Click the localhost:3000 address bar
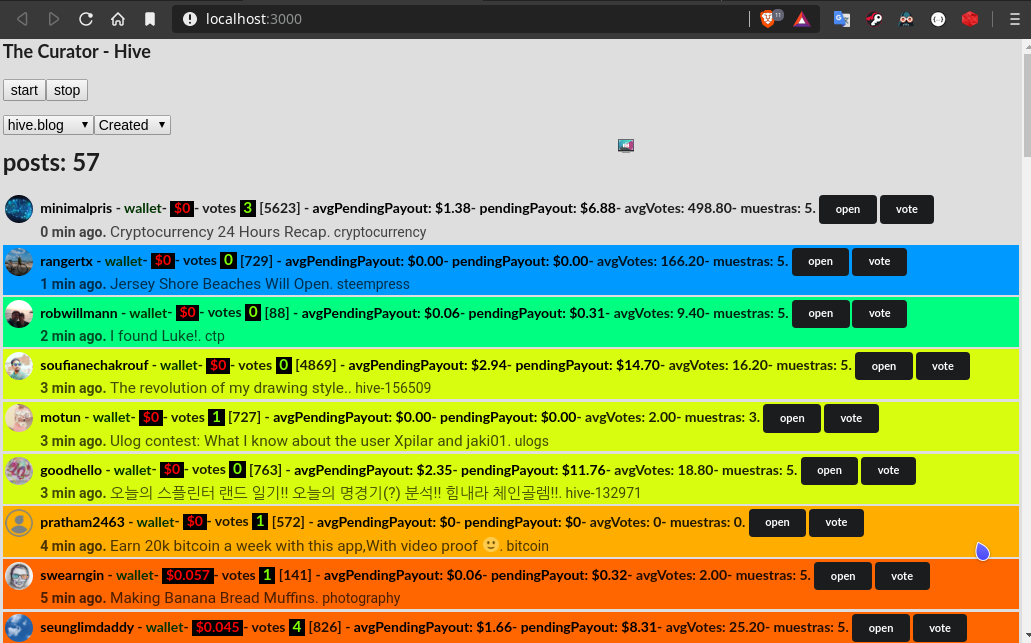Image resolution: width=1031 pixels, height=643 pixels. pos(460,19)
